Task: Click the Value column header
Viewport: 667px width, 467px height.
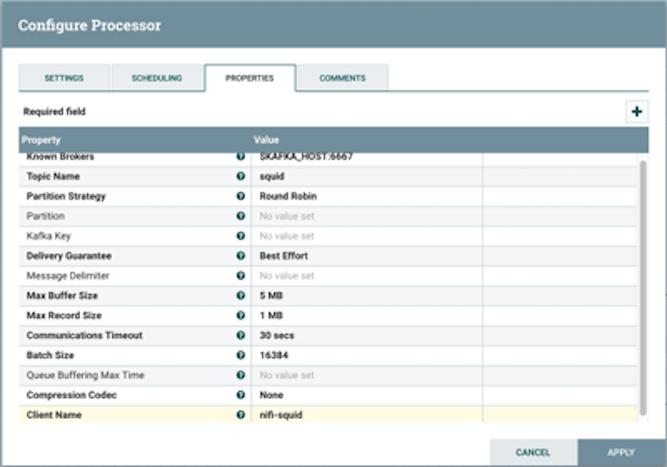Action: click(266, 140)
